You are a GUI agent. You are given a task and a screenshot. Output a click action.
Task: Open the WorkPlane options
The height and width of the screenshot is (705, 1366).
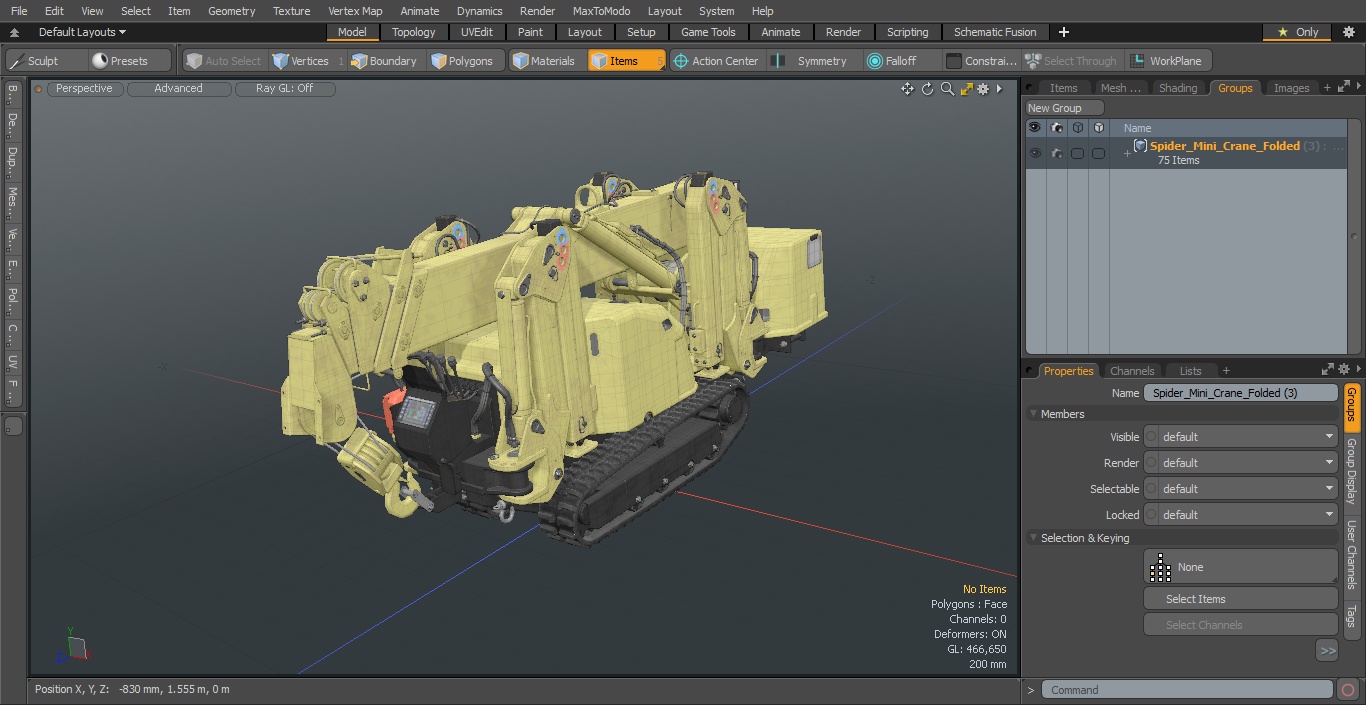1167,61
